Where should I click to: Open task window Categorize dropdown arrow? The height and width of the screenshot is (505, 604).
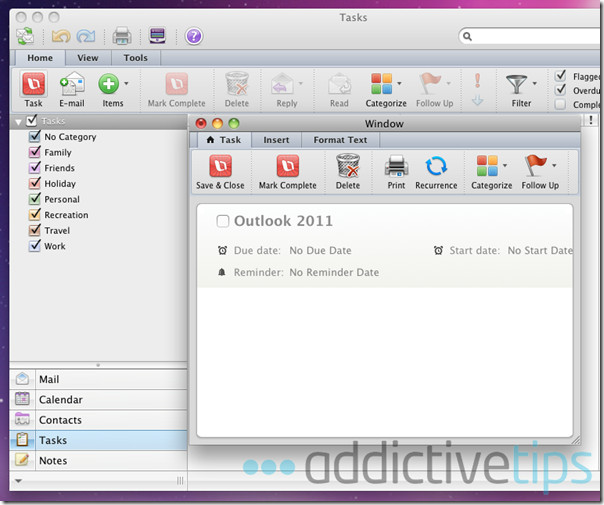505,166
